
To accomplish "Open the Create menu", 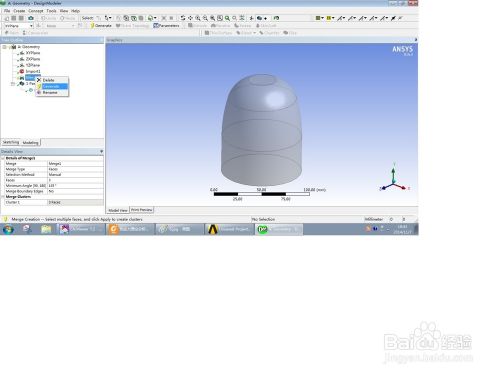I will [x=19, y=11].
